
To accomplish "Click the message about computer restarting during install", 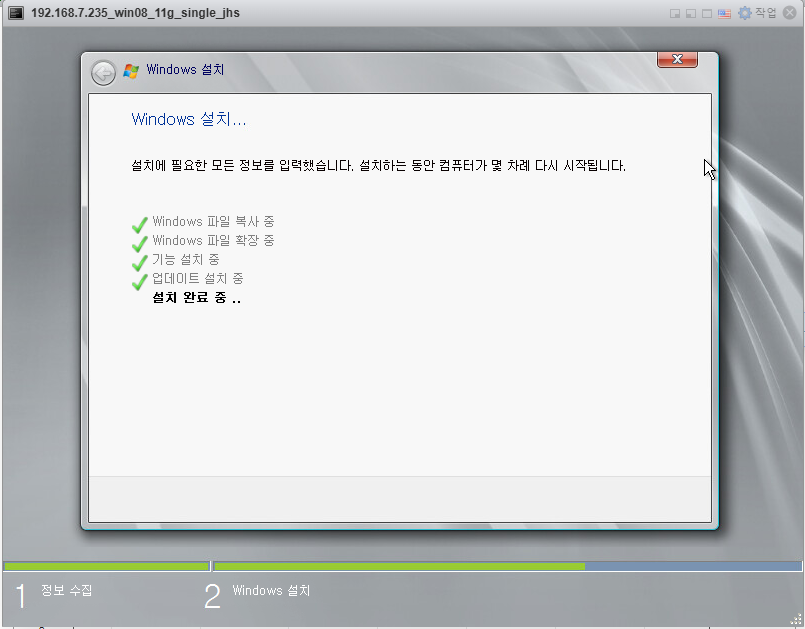I will (378, 165).
